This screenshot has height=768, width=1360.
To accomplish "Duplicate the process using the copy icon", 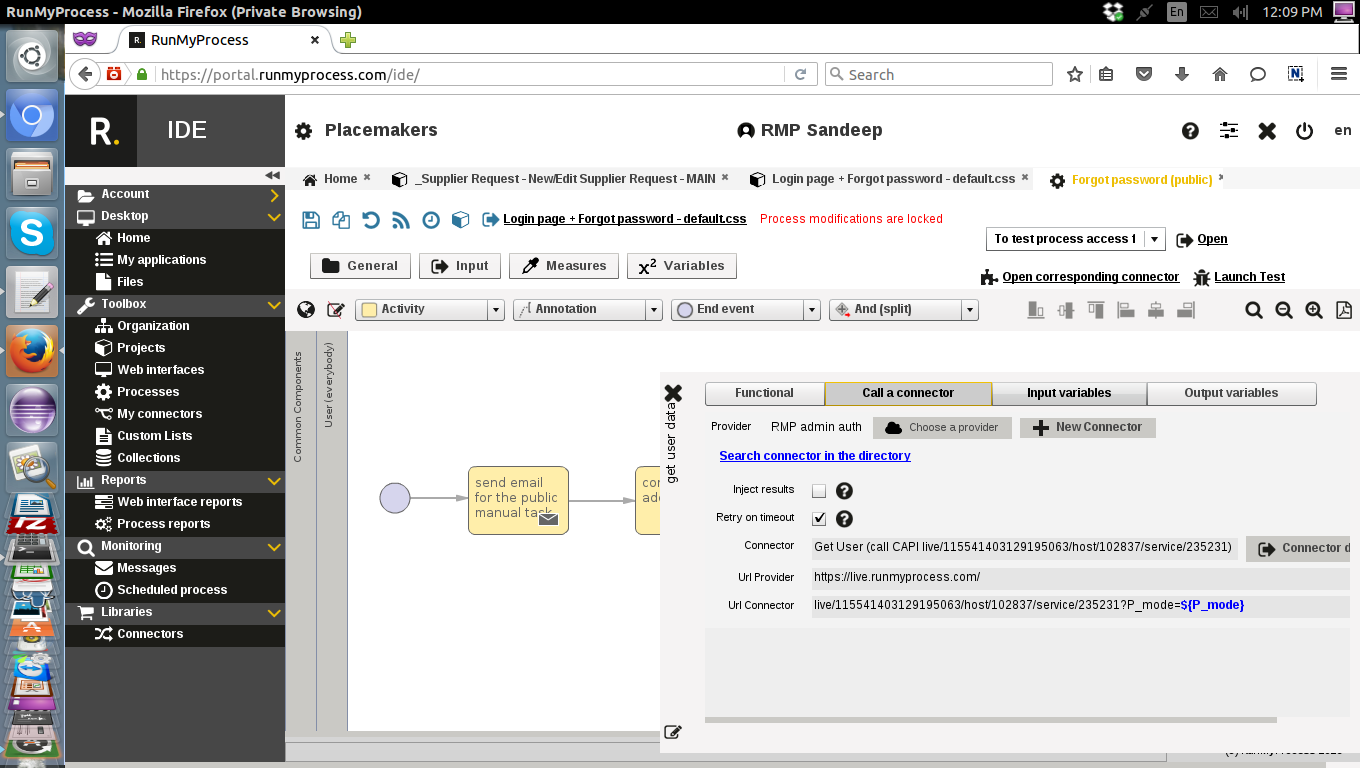I will (x=341, y=219).
